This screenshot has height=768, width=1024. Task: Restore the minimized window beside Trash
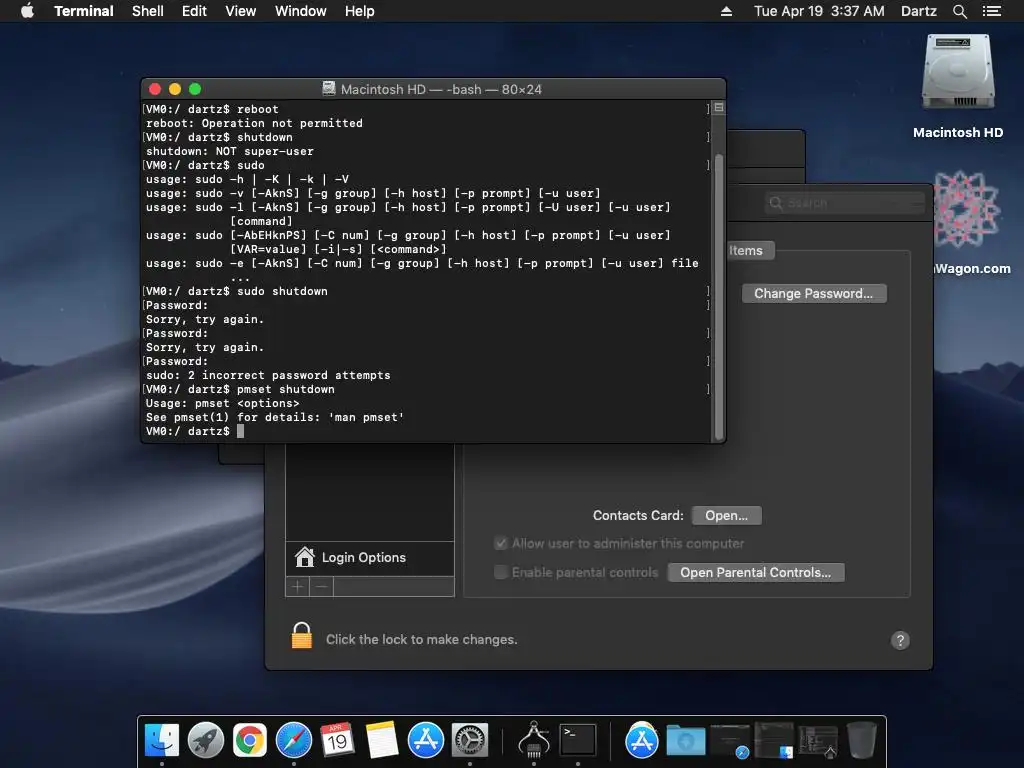(817, 742)
